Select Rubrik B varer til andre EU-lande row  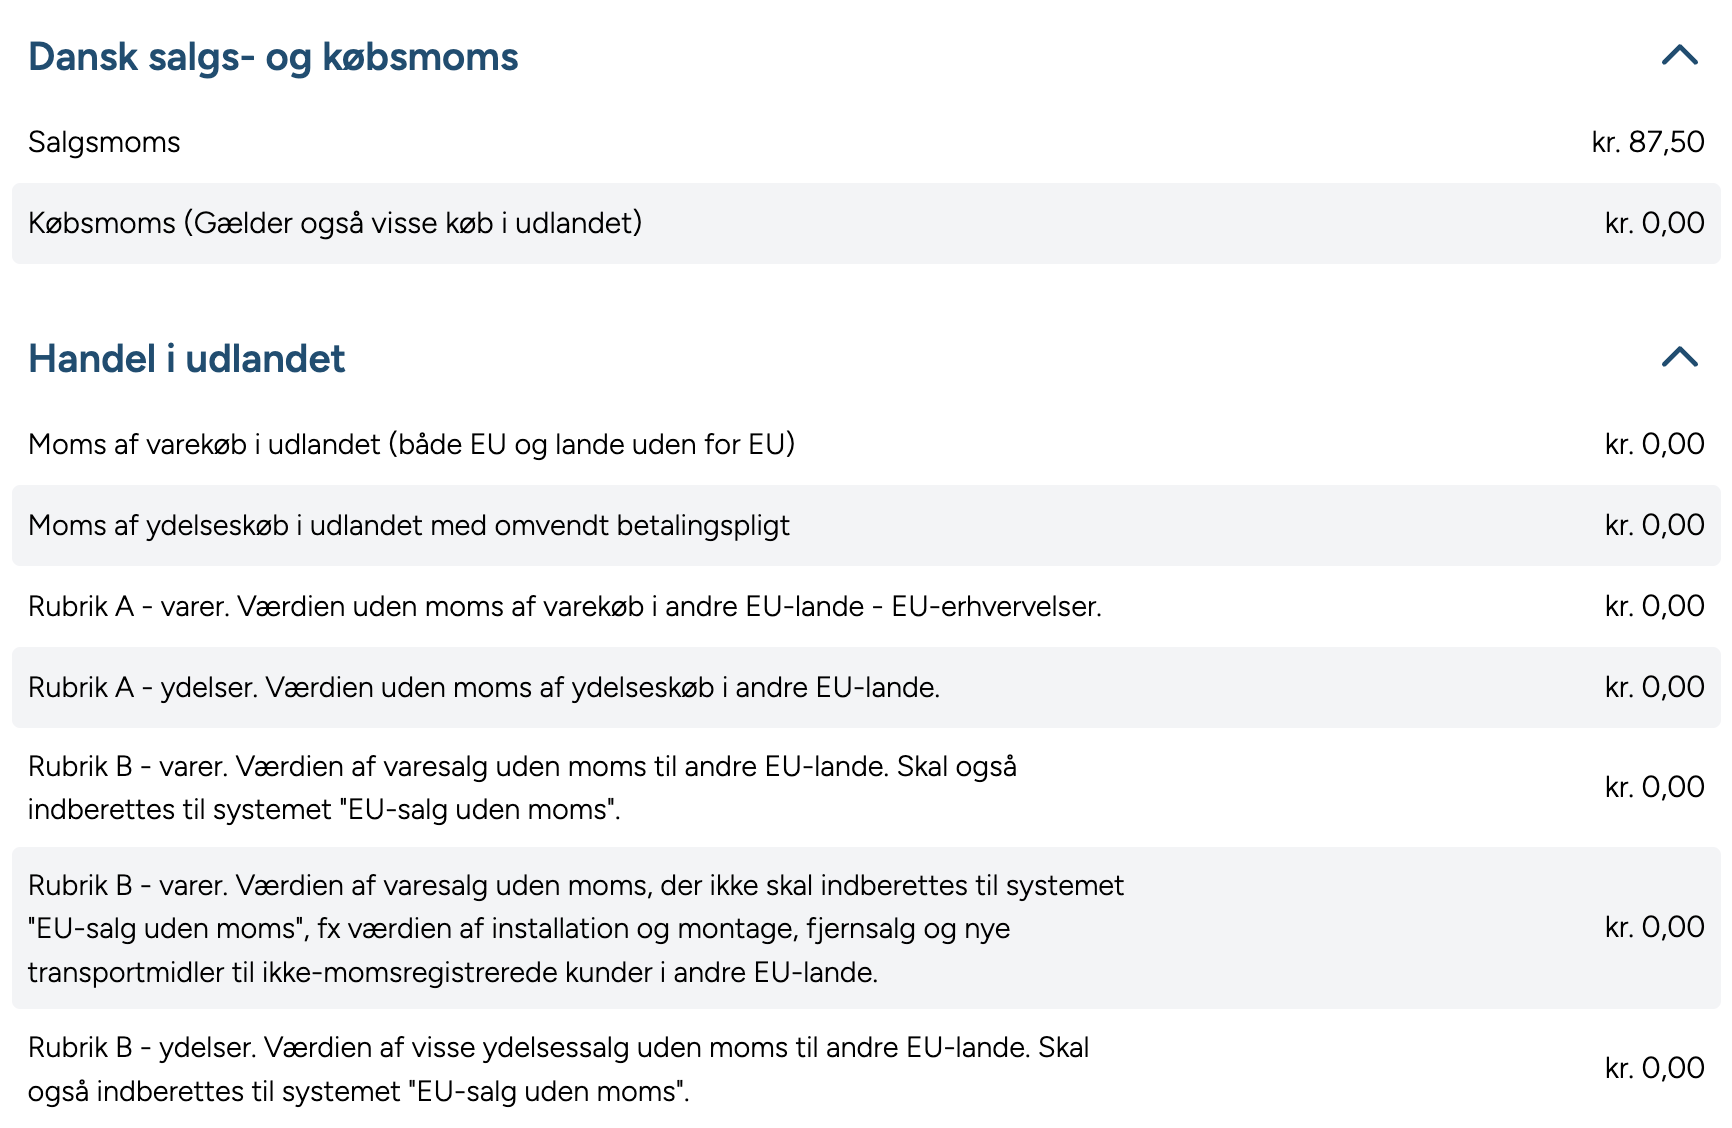click(522, 787)
